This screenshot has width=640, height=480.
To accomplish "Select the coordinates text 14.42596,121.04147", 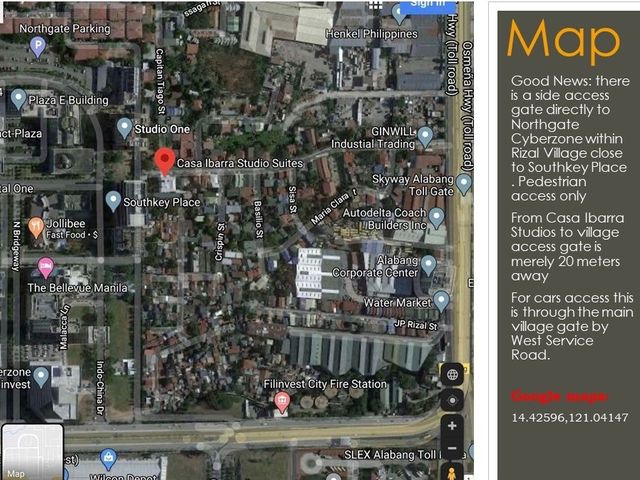I will click(570, 418).
